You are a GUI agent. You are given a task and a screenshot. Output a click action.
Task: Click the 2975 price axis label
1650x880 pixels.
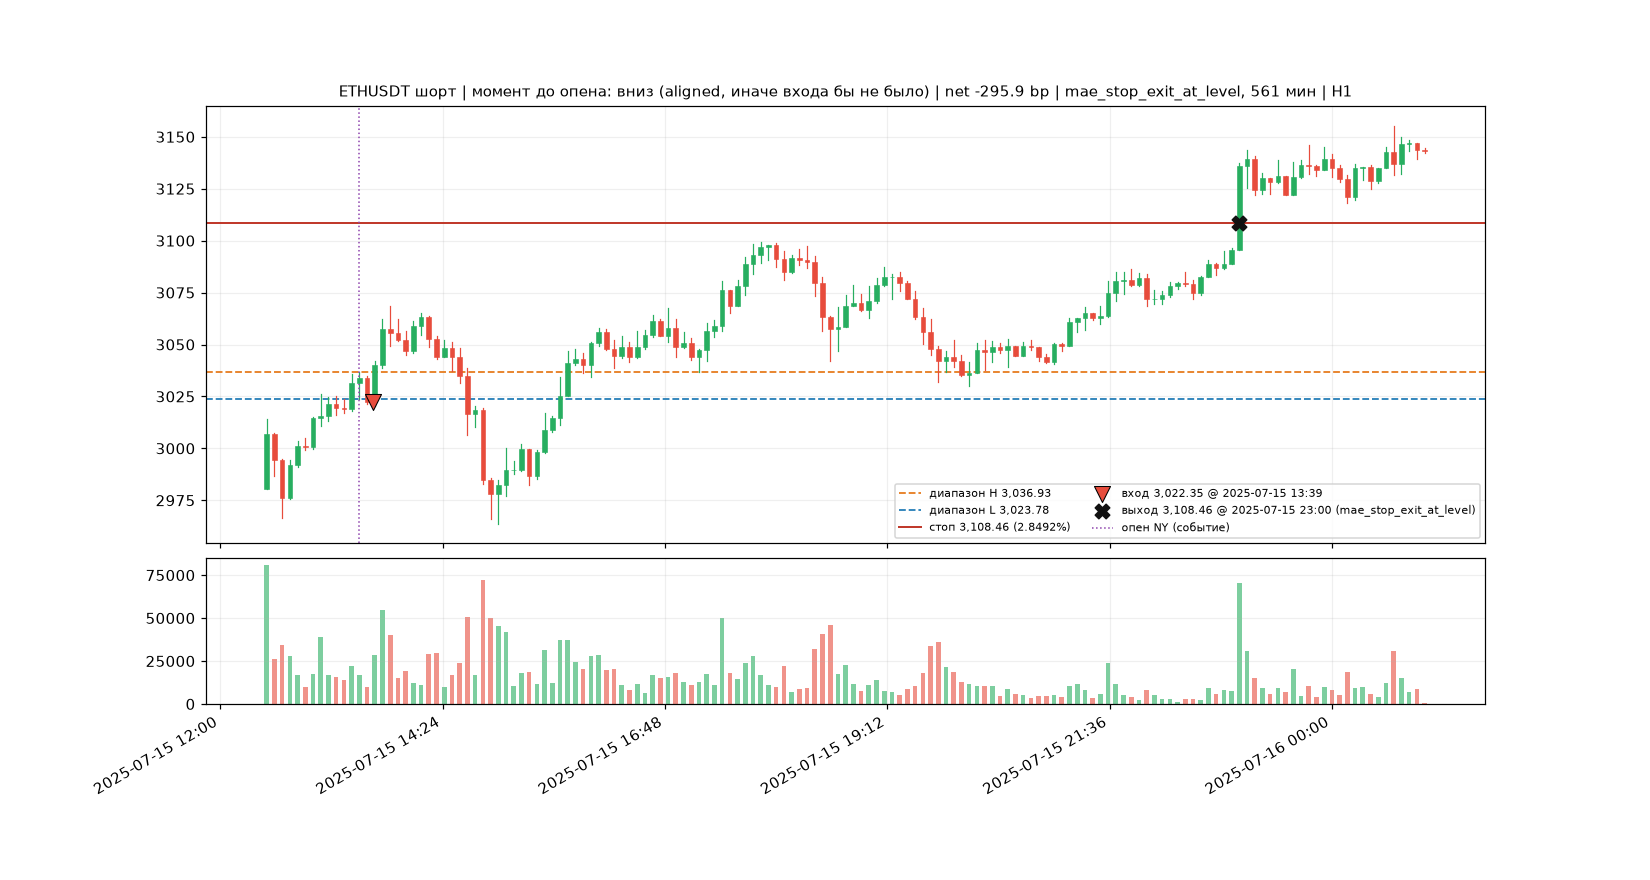[x=175, y=501]
